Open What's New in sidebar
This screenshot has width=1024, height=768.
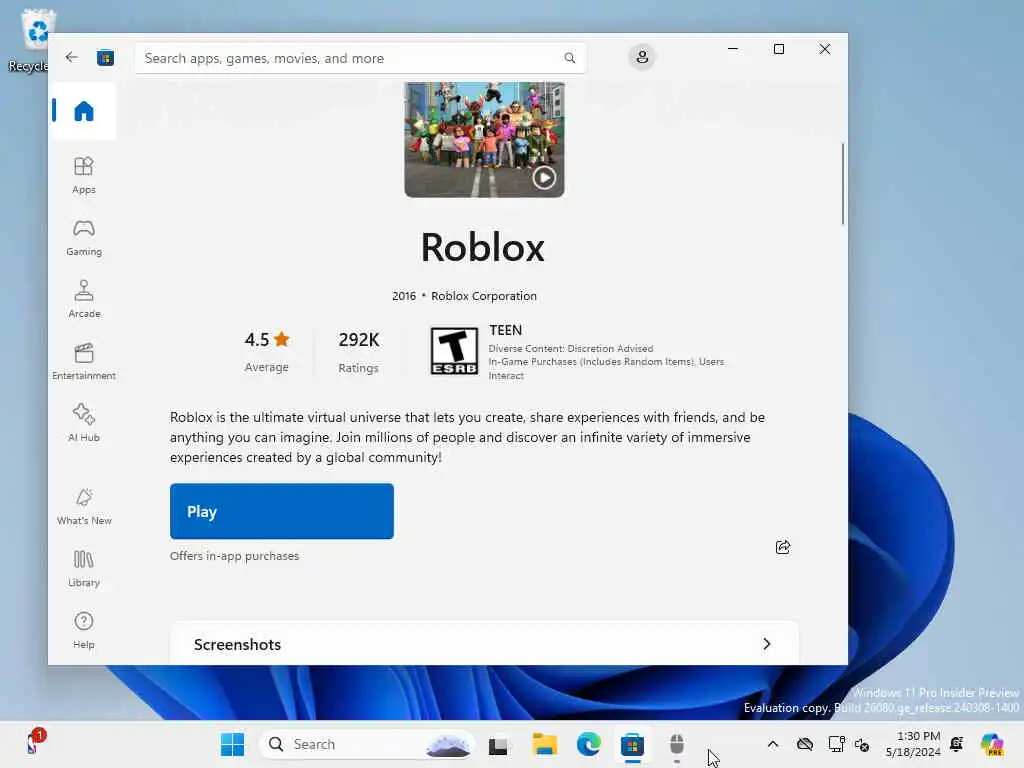pos(84,506)
